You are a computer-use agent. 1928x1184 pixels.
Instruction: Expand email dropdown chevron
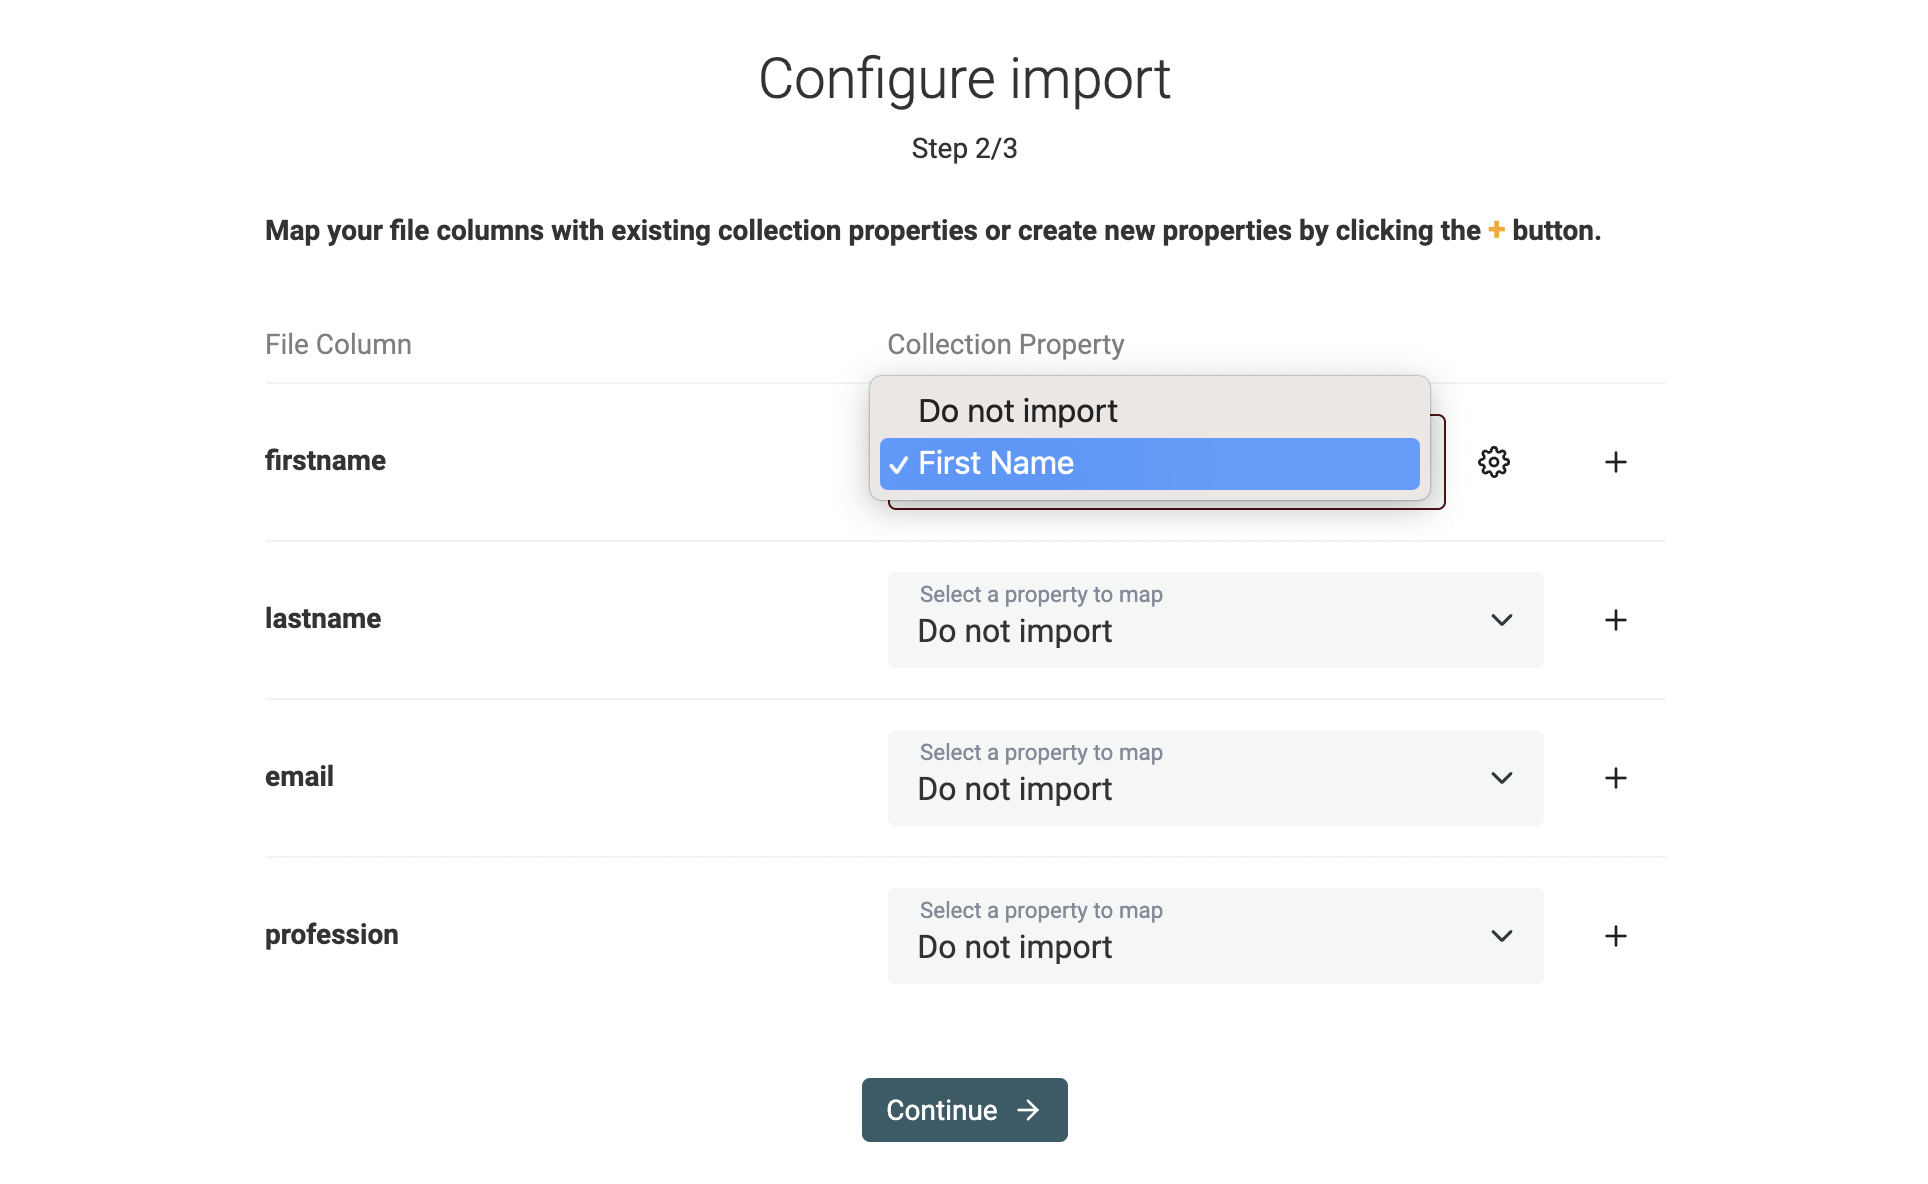tap(1501, 778)
